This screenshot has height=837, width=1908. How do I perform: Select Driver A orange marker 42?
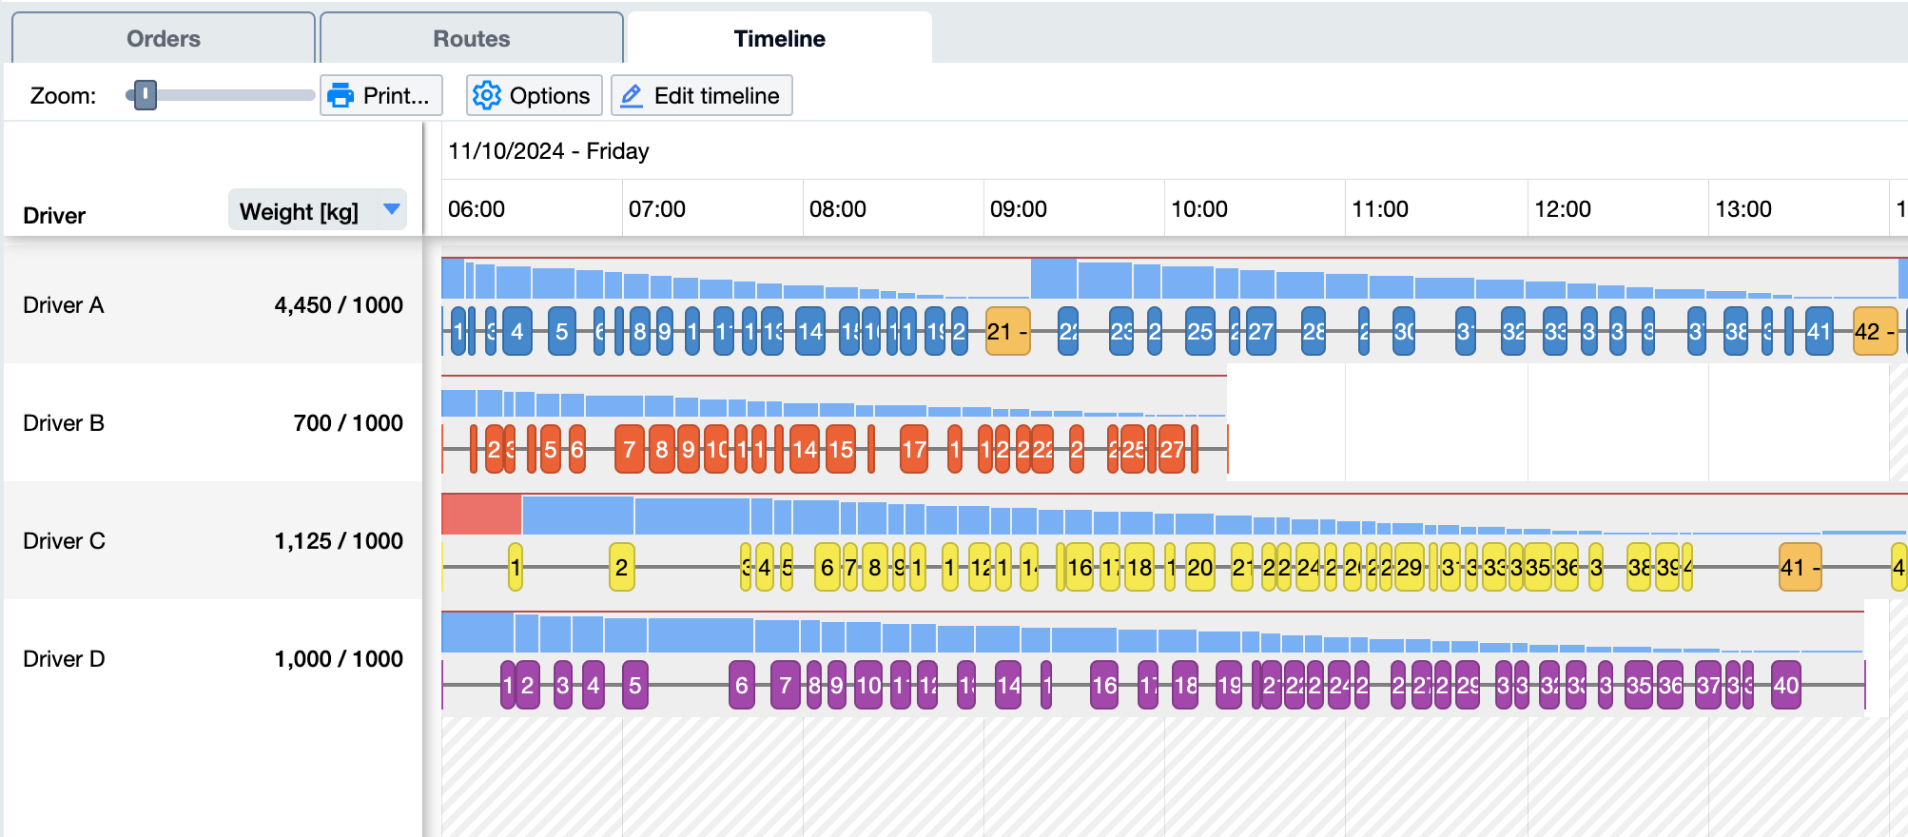point(1875,331)
